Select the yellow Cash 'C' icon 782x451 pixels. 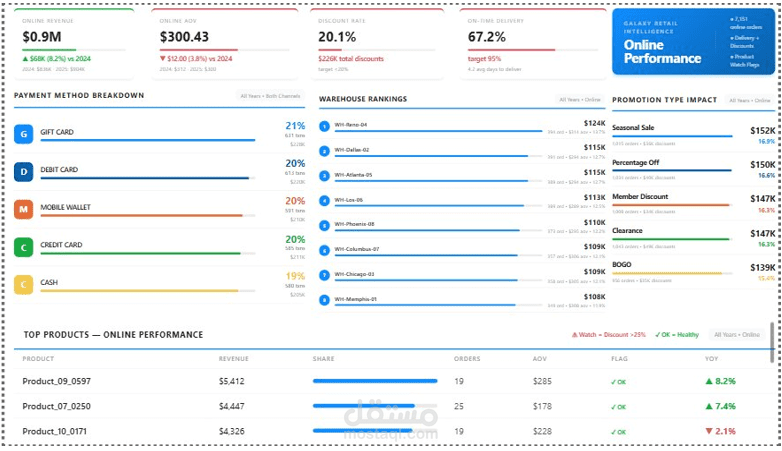pyautogui.click(x=23, y=285)
